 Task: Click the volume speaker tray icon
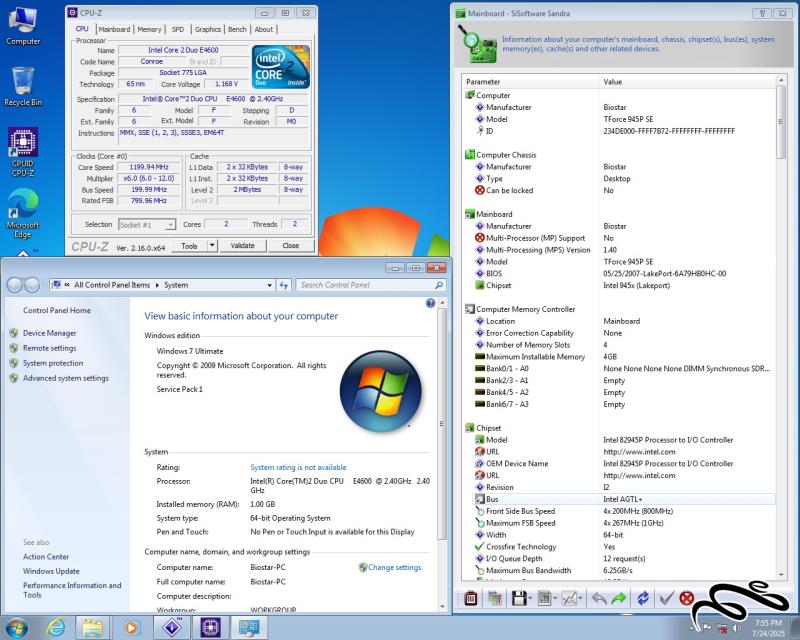click(x=737, y=628)
